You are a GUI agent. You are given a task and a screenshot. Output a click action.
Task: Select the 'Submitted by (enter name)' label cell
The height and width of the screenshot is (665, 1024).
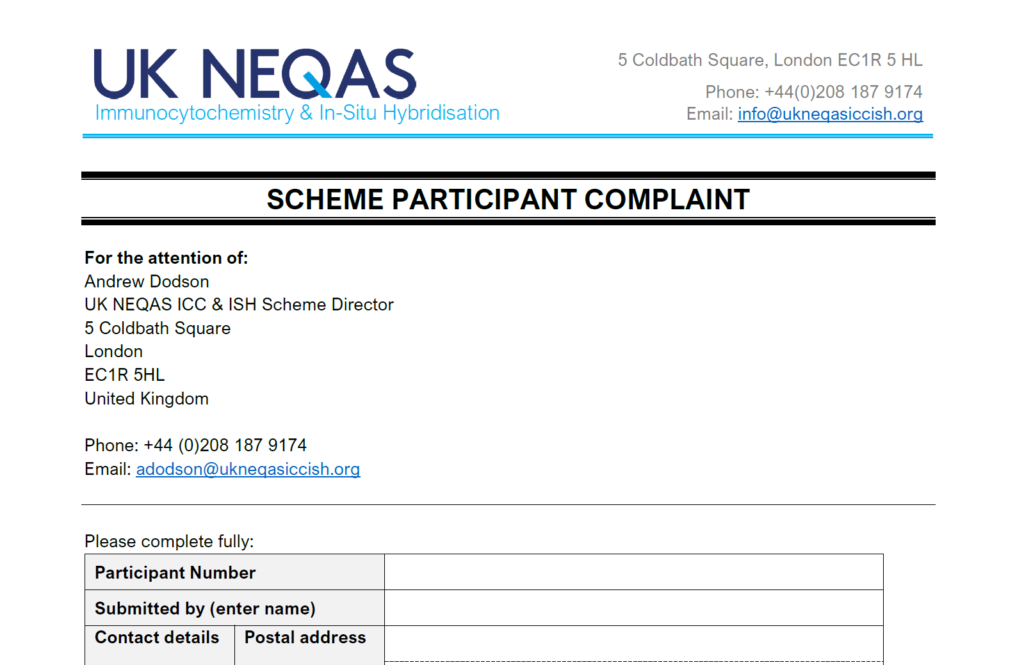click(x=234, y=608)
